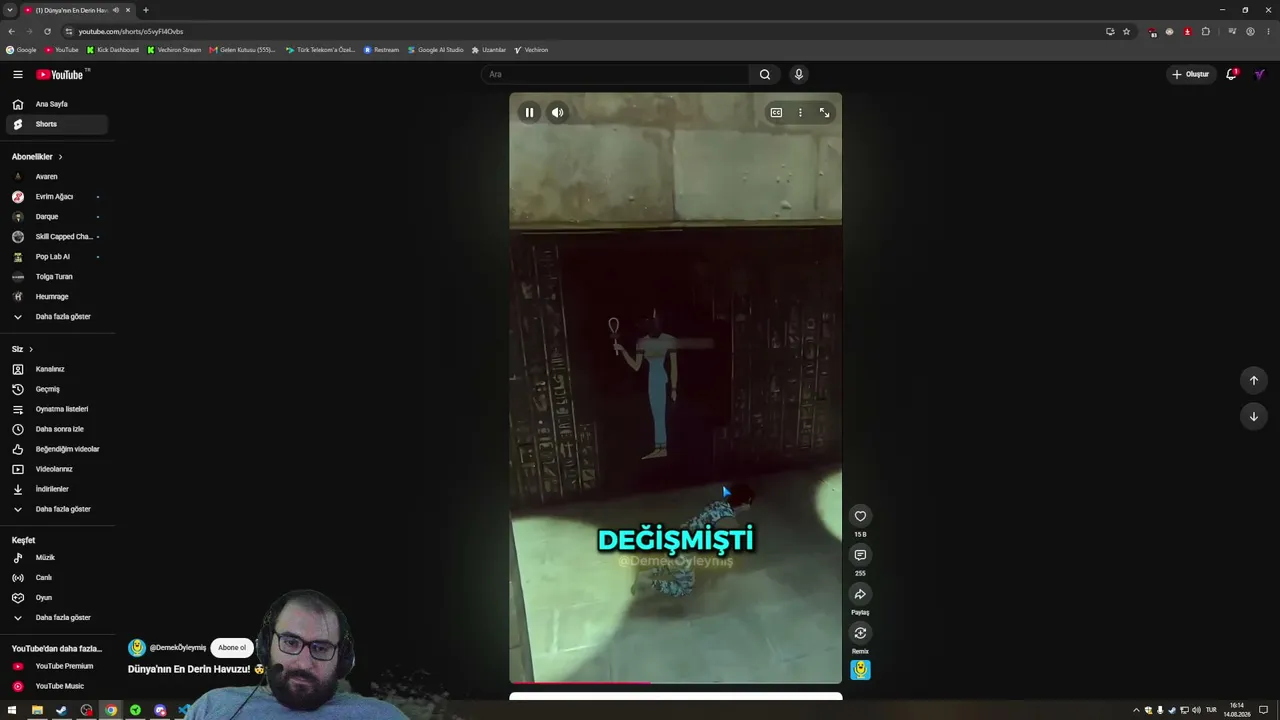Share this Short via Paylaş icon
The height and width of the screenshot is (720, 1280).
(x=860, y=594)
